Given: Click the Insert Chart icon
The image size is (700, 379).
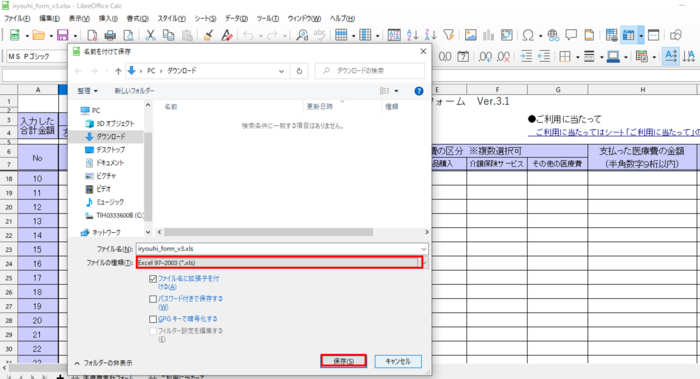Looking at the screenshot, I should (x=489, y=35).
